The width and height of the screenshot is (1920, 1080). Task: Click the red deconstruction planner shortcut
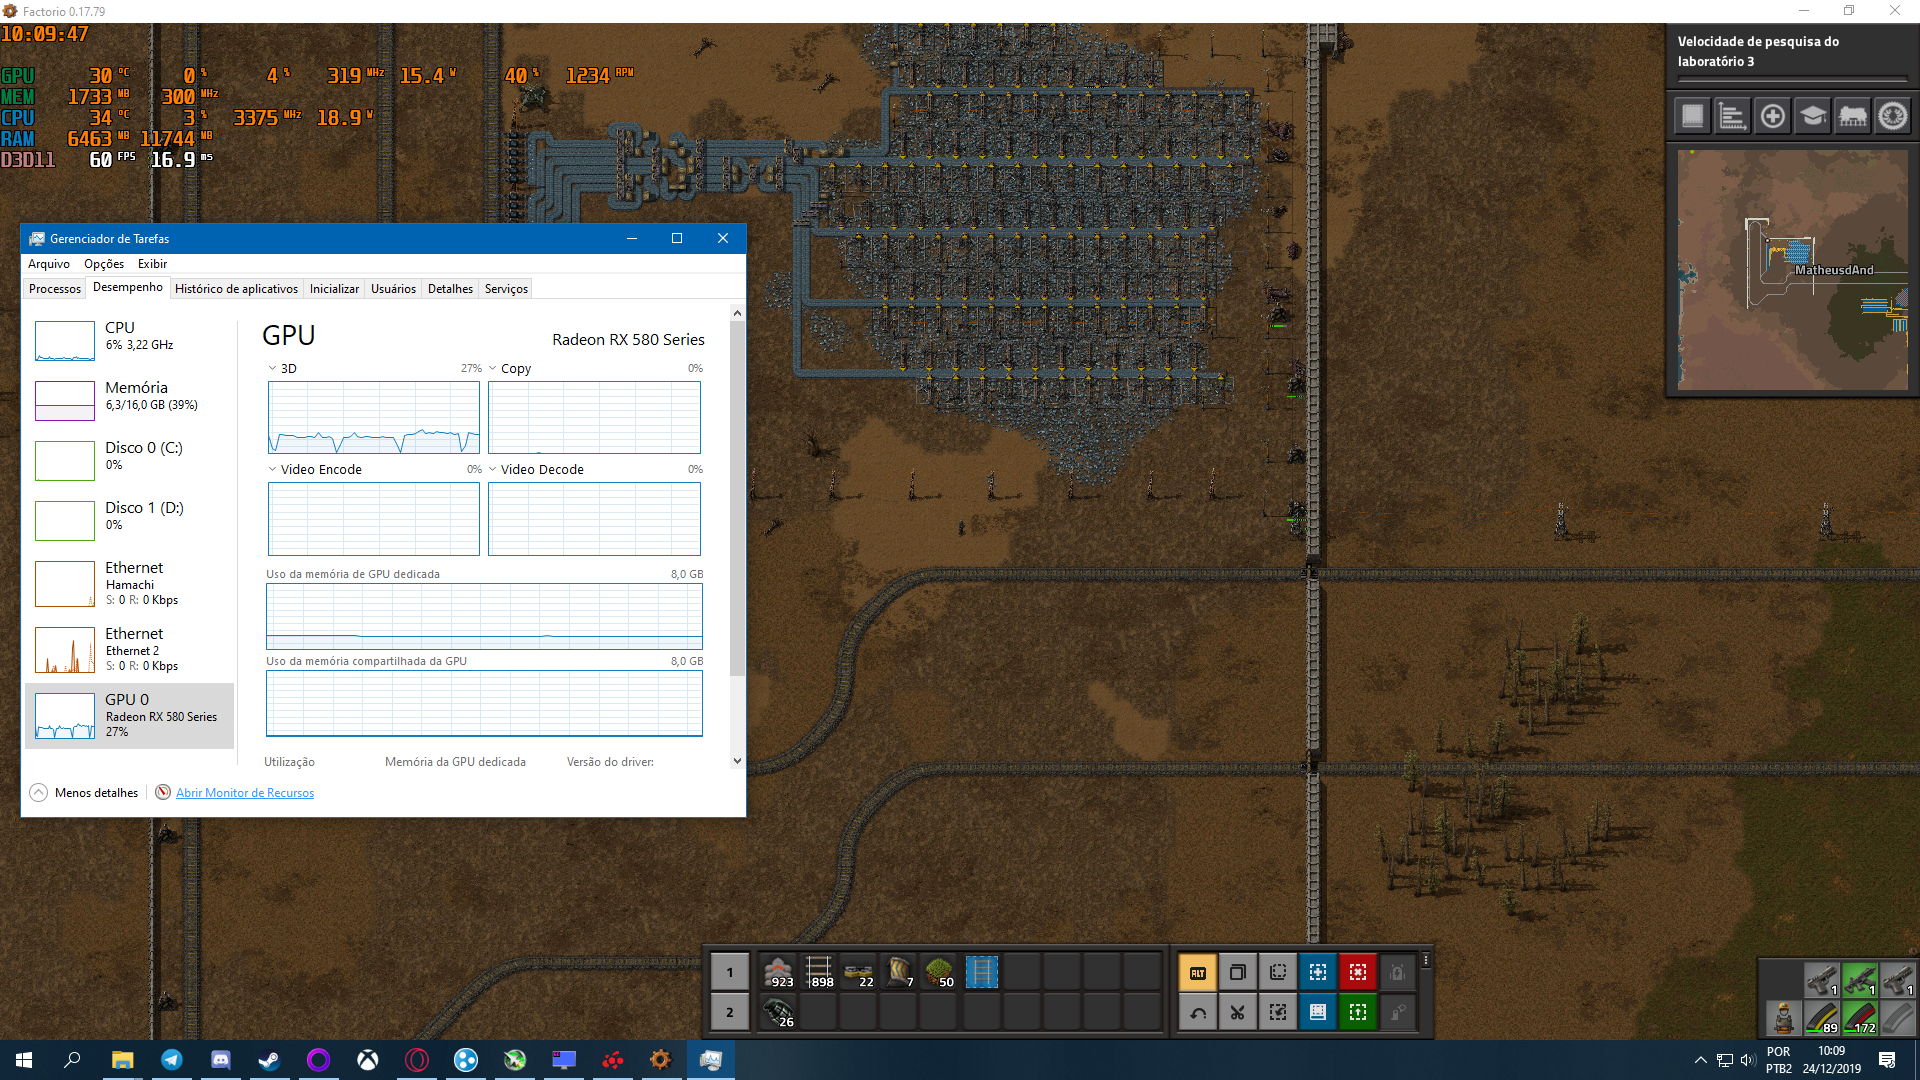[1358, 972]
